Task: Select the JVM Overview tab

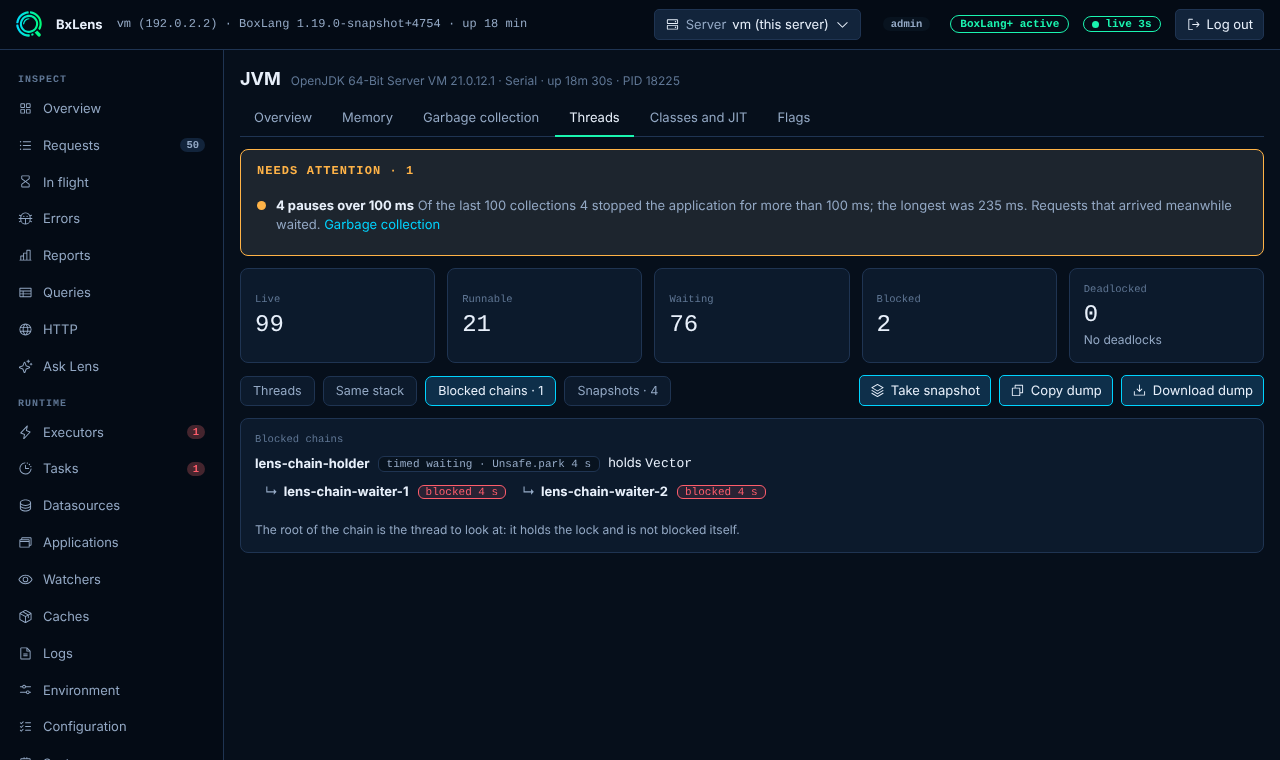Action: [283, 117]
